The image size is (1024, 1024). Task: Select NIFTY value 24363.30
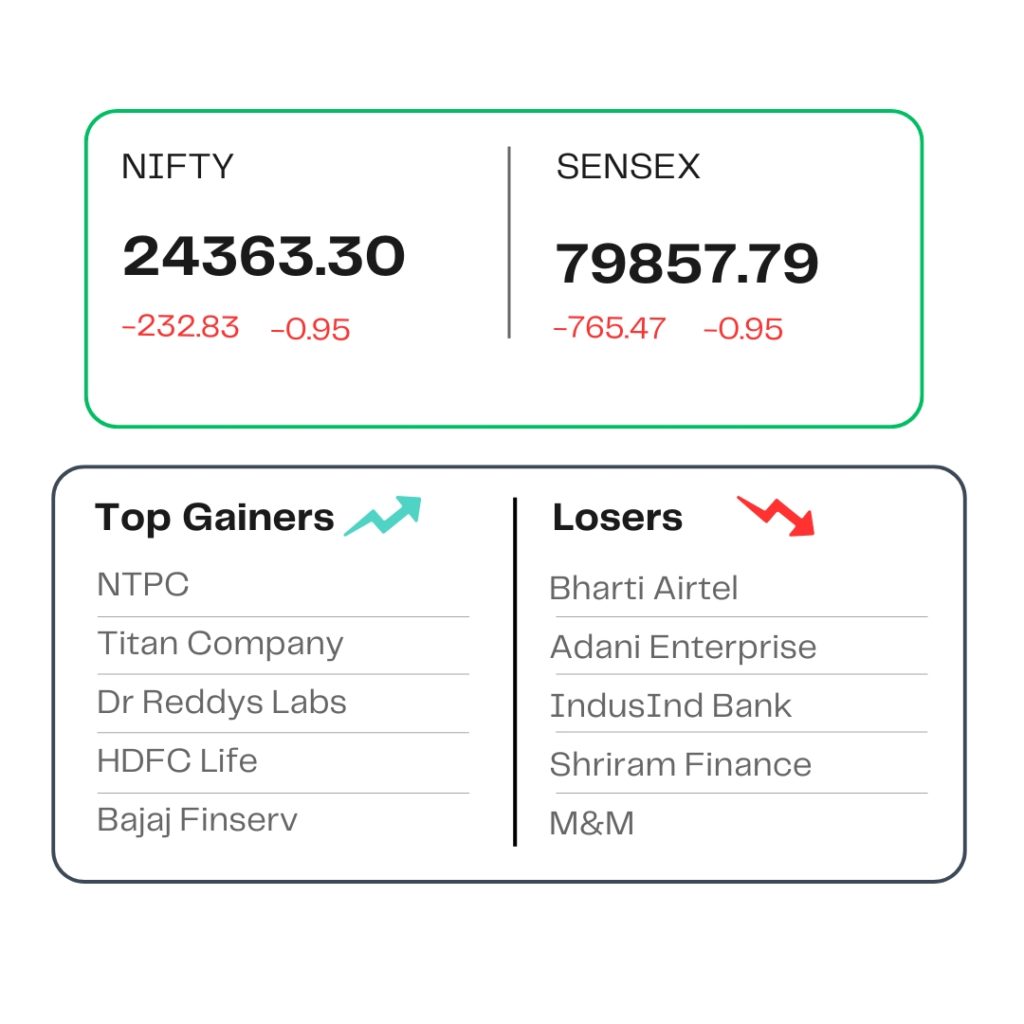tap(264, 255)
